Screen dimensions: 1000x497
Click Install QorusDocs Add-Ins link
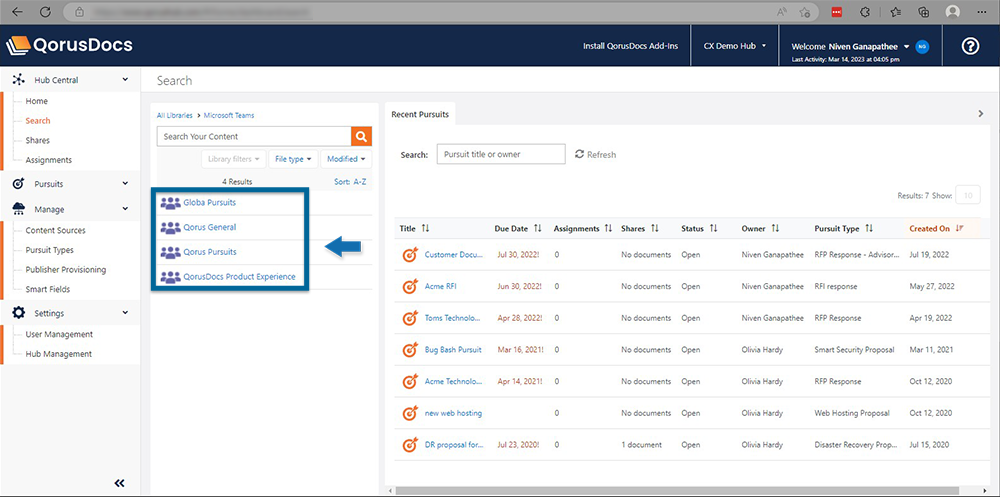pyautogui.click(x=631, y=46)
